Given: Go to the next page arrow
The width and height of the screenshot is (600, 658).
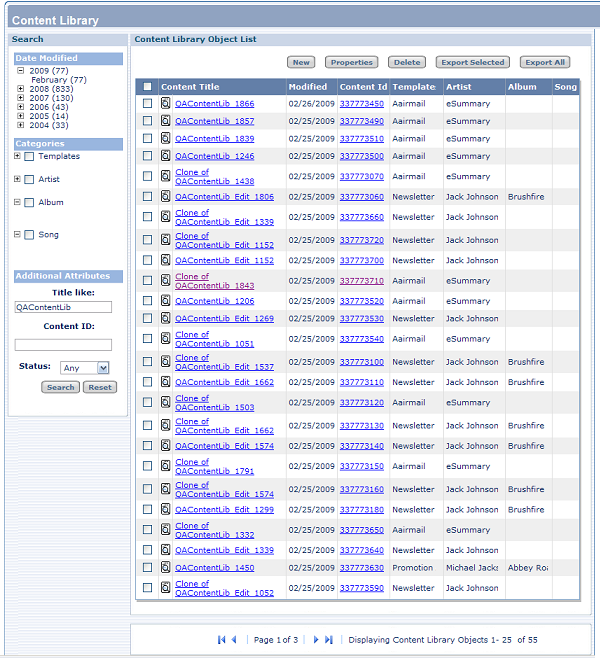Looking at the screenshot, I should tap(316, 639).
